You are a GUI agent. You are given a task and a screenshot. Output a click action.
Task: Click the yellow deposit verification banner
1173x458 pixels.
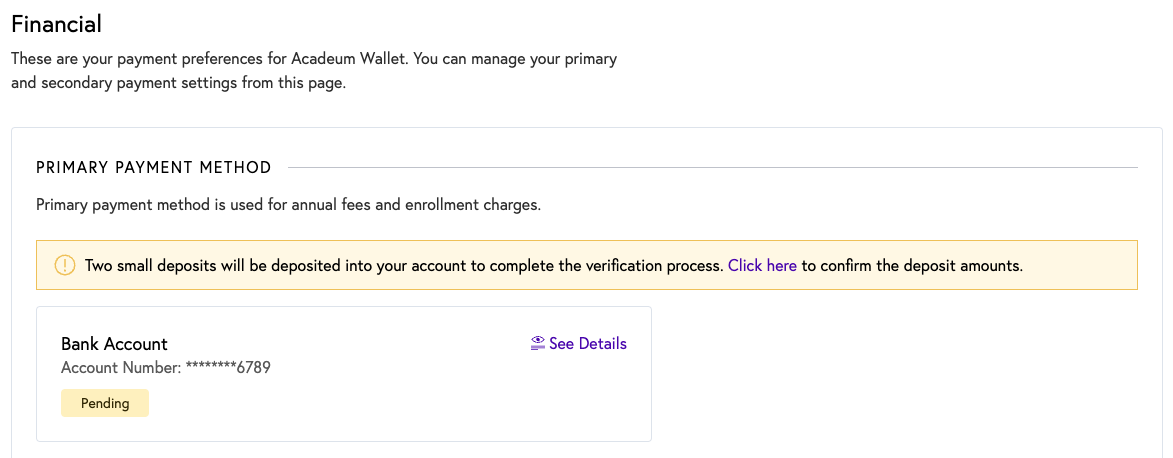click(586, 265)
